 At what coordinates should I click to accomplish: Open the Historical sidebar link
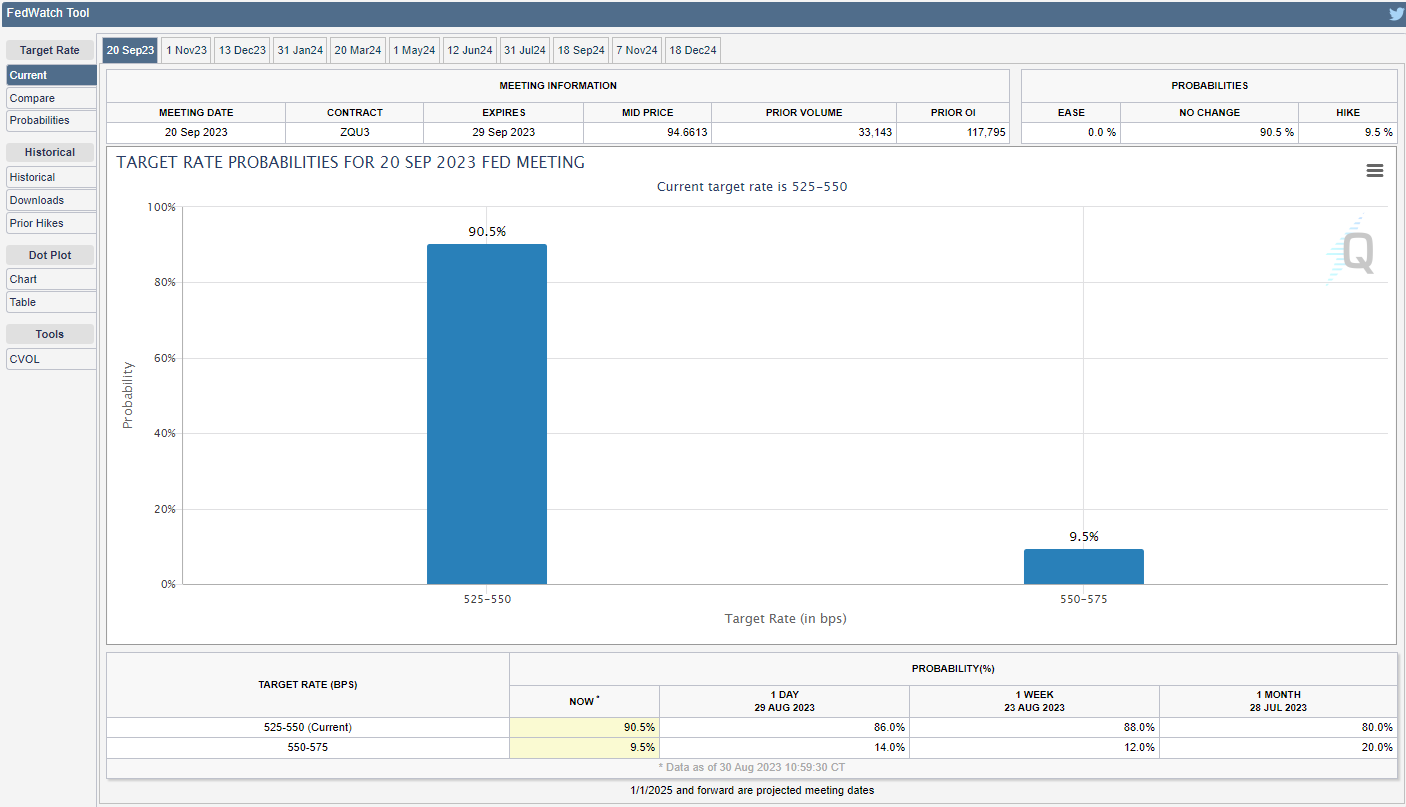point(51,177)
